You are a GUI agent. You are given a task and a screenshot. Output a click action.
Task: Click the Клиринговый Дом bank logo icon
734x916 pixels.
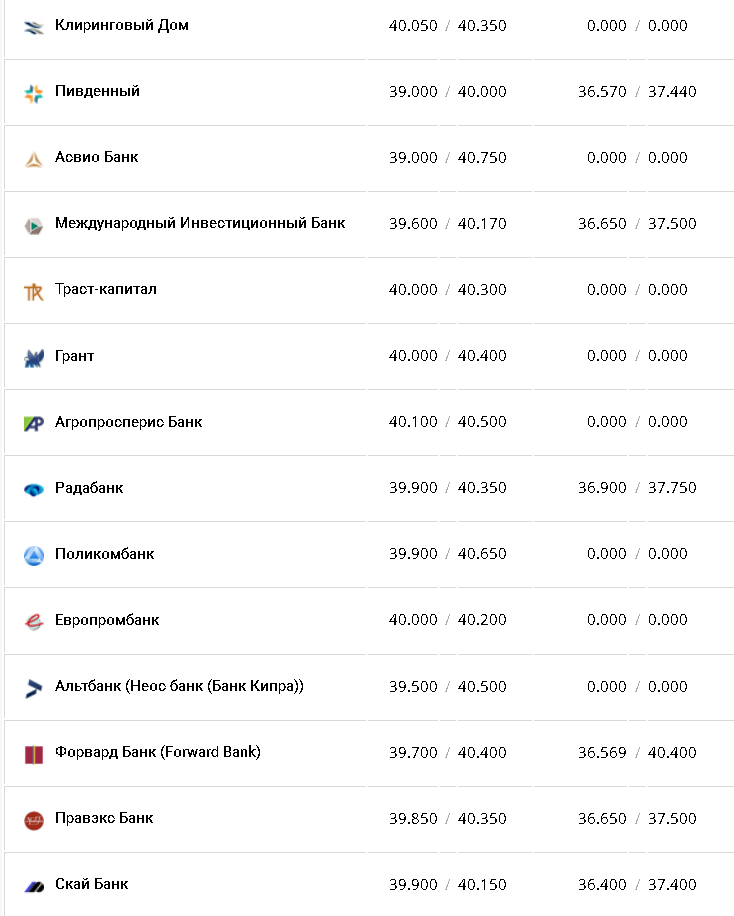point(34,27)
